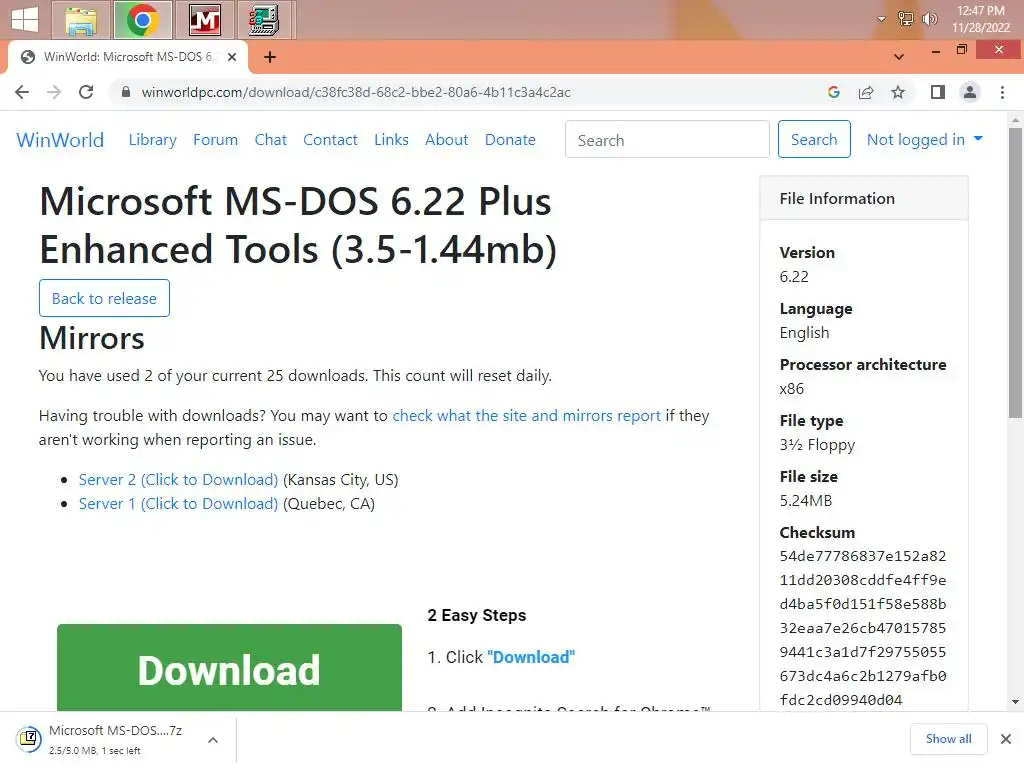Click the site Search text field
Screen dimensions: 1024x768
667,139
